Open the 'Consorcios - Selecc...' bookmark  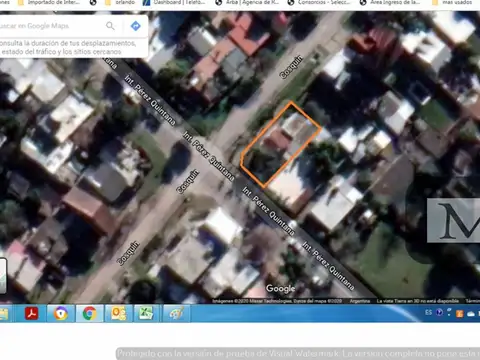point(320,3)
